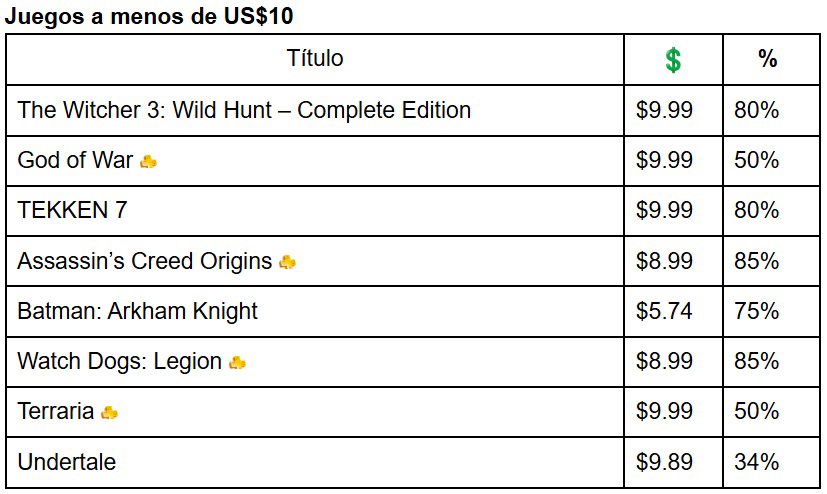Screen dimensions: 827x494
Task: Select Batman: Arkham Knight title
Action: point(137,311)
